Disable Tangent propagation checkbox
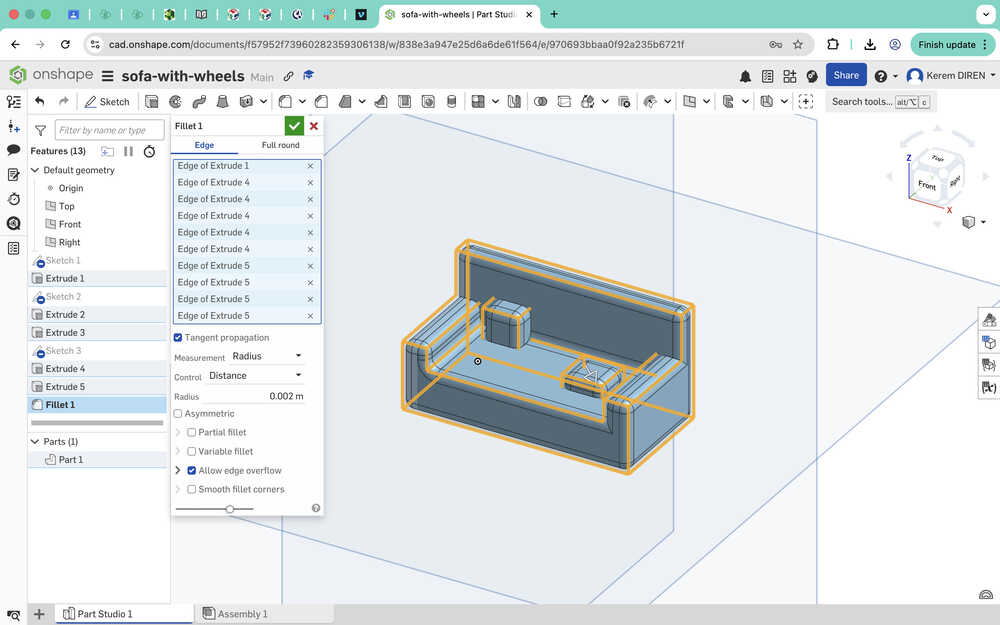 178,338
